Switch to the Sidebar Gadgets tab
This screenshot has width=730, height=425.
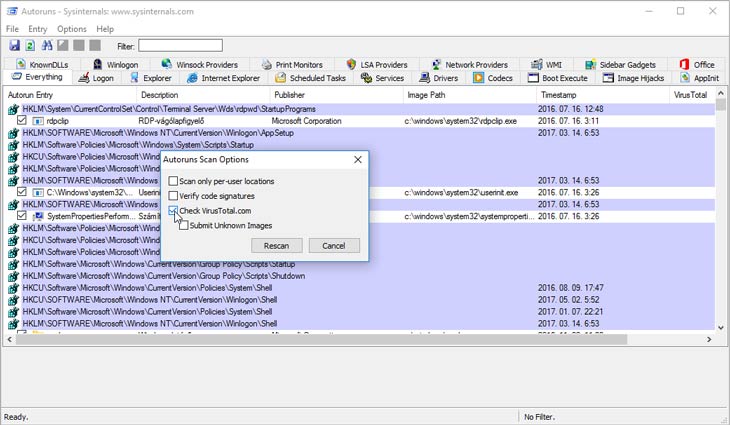[621, 64]
